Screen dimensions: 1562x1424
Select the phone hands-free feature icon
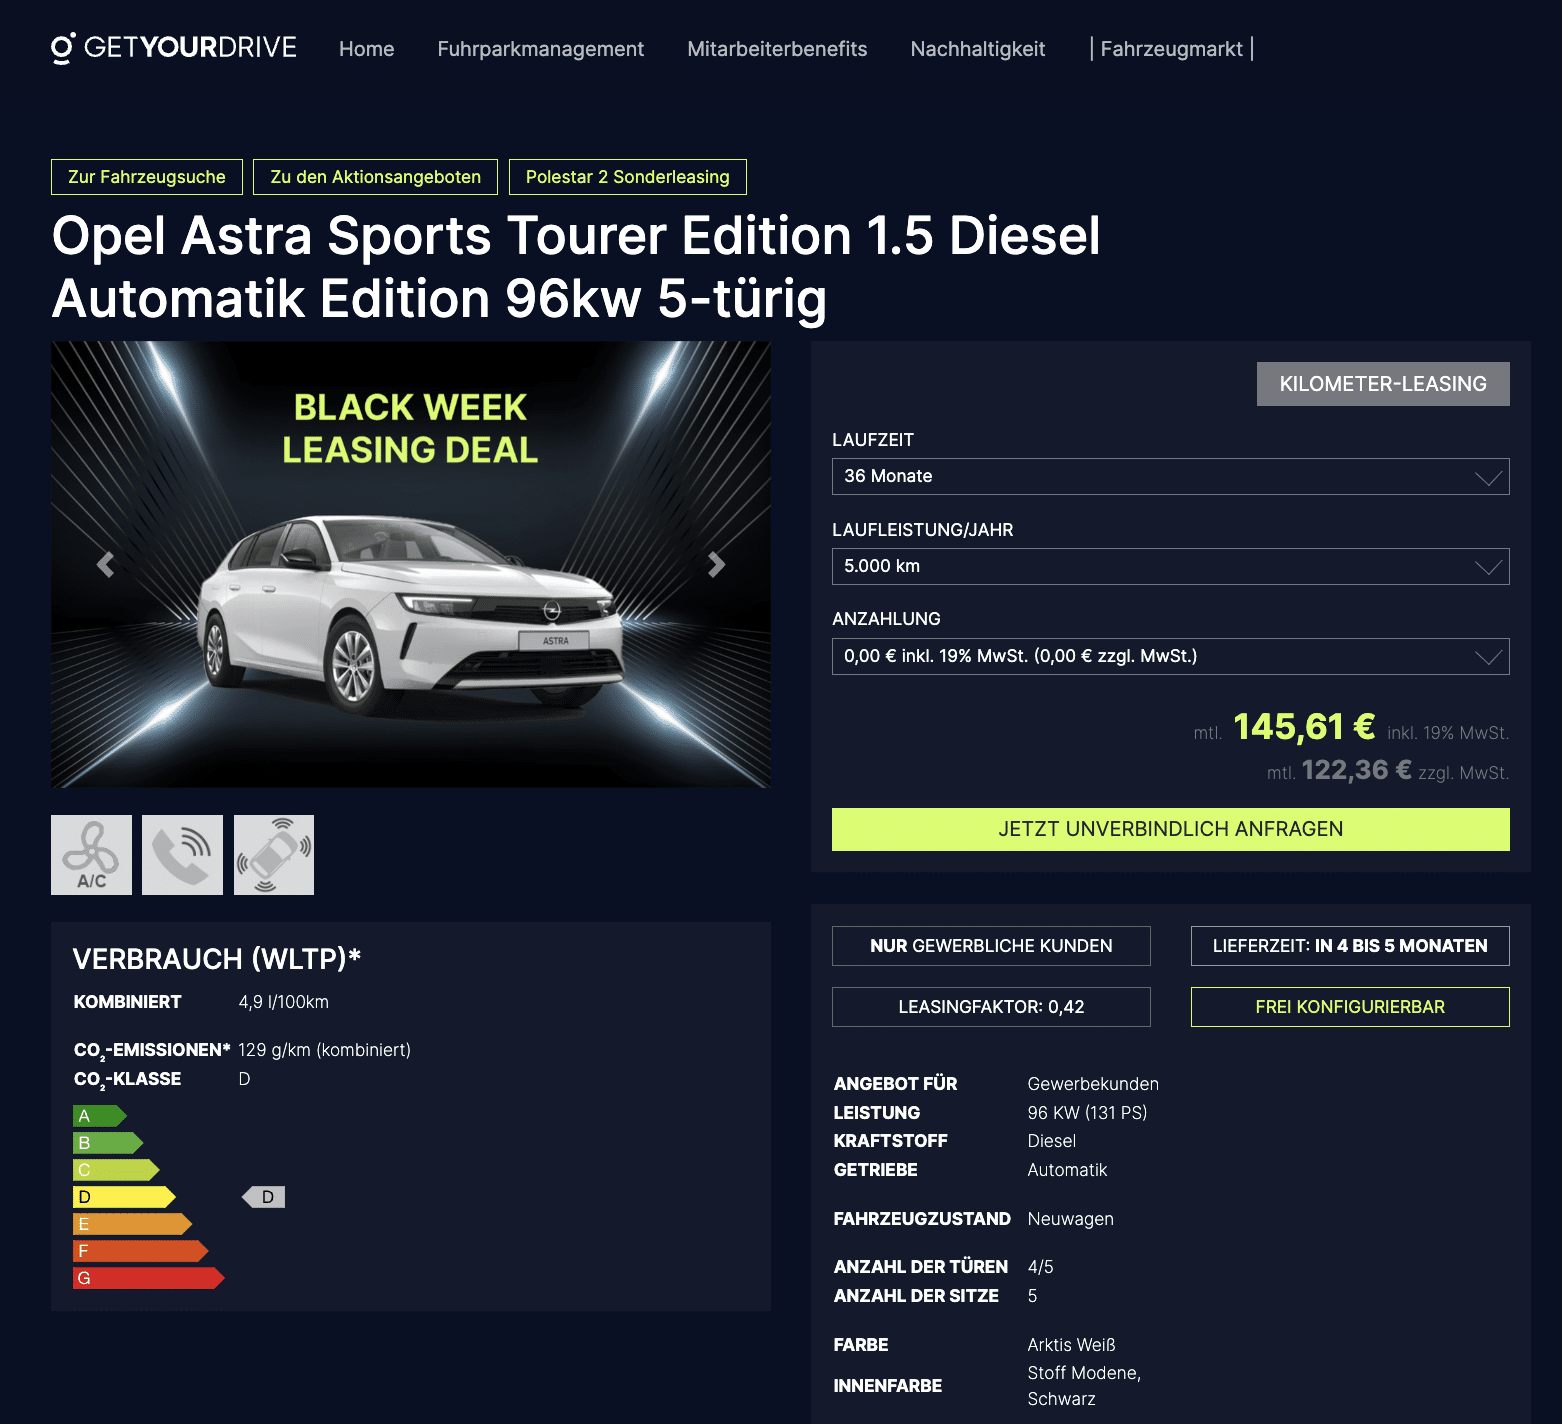pos(182,855)
